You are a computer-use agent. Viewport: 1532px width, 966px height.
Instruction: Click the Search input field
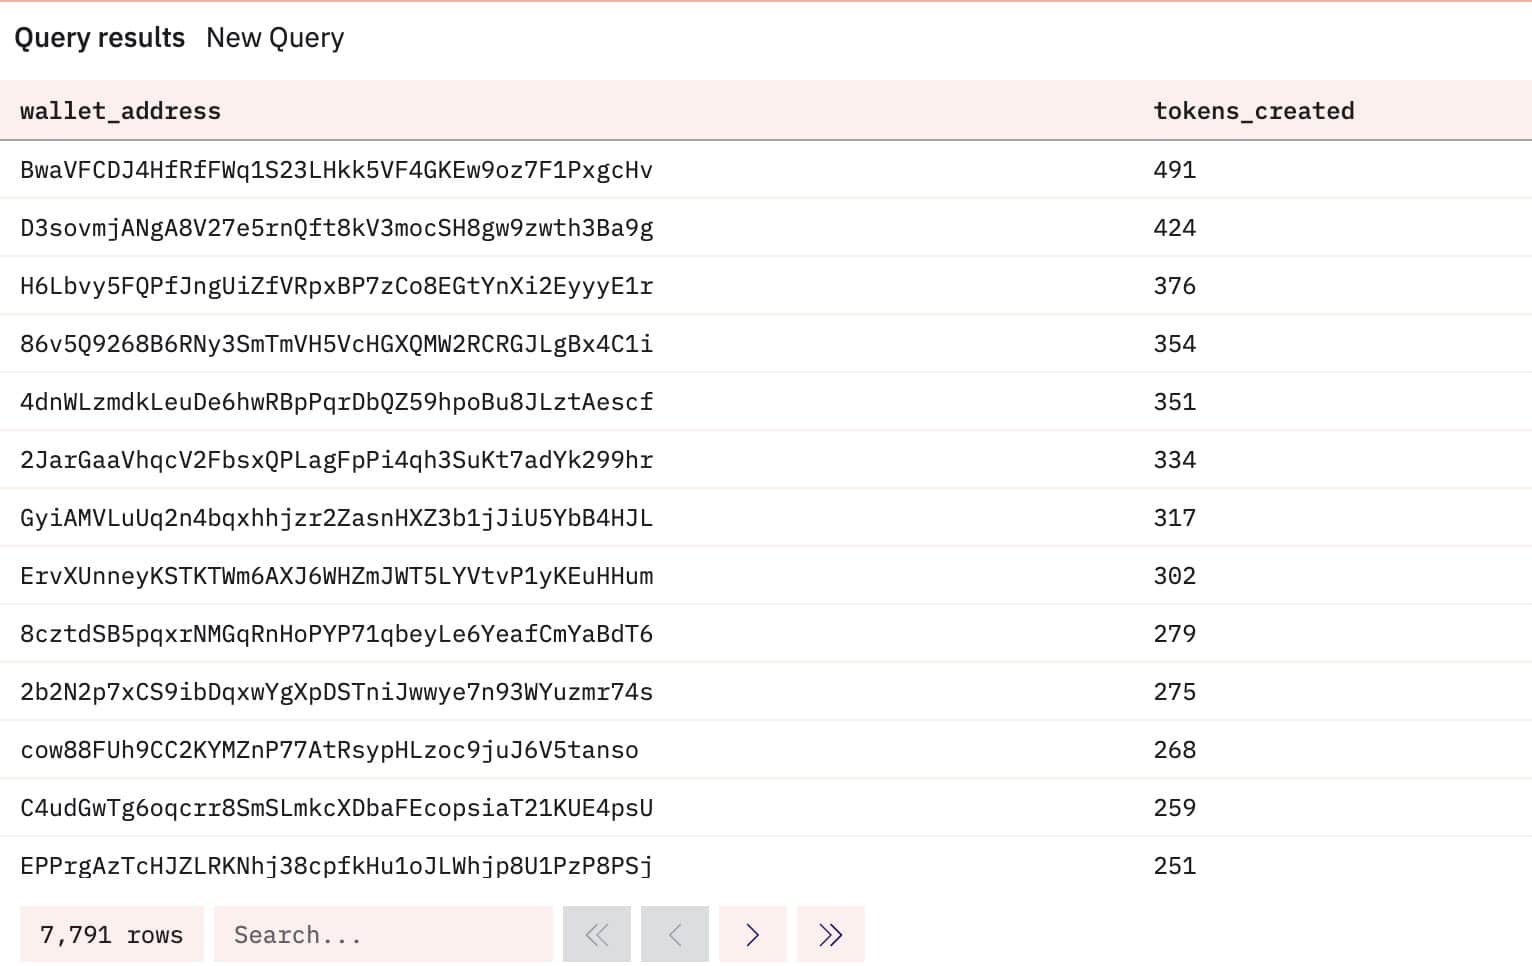point(383,935)
